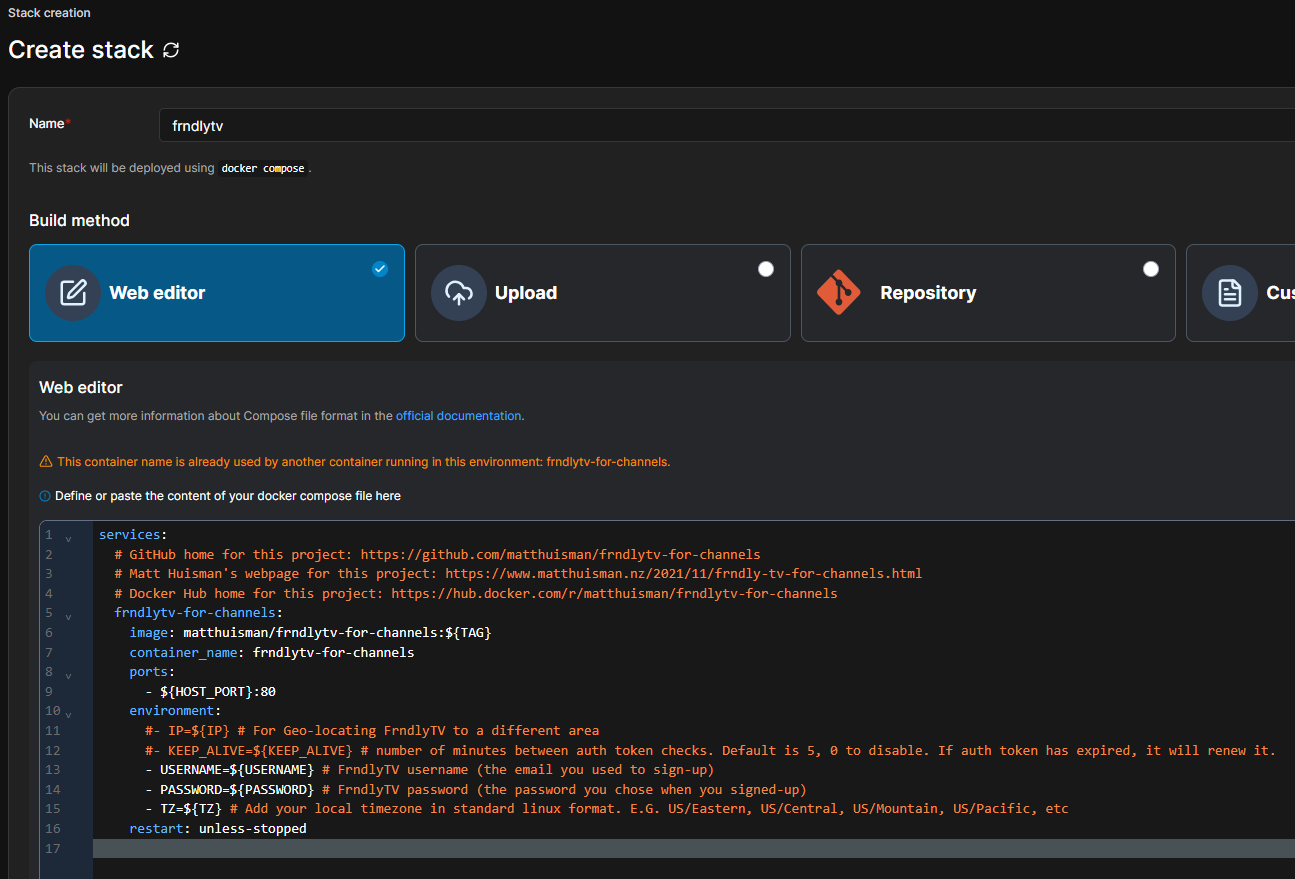The image size is (1295, 879).
Task: Collapse the ports section at line 8
Action: (x=68, y=675)
